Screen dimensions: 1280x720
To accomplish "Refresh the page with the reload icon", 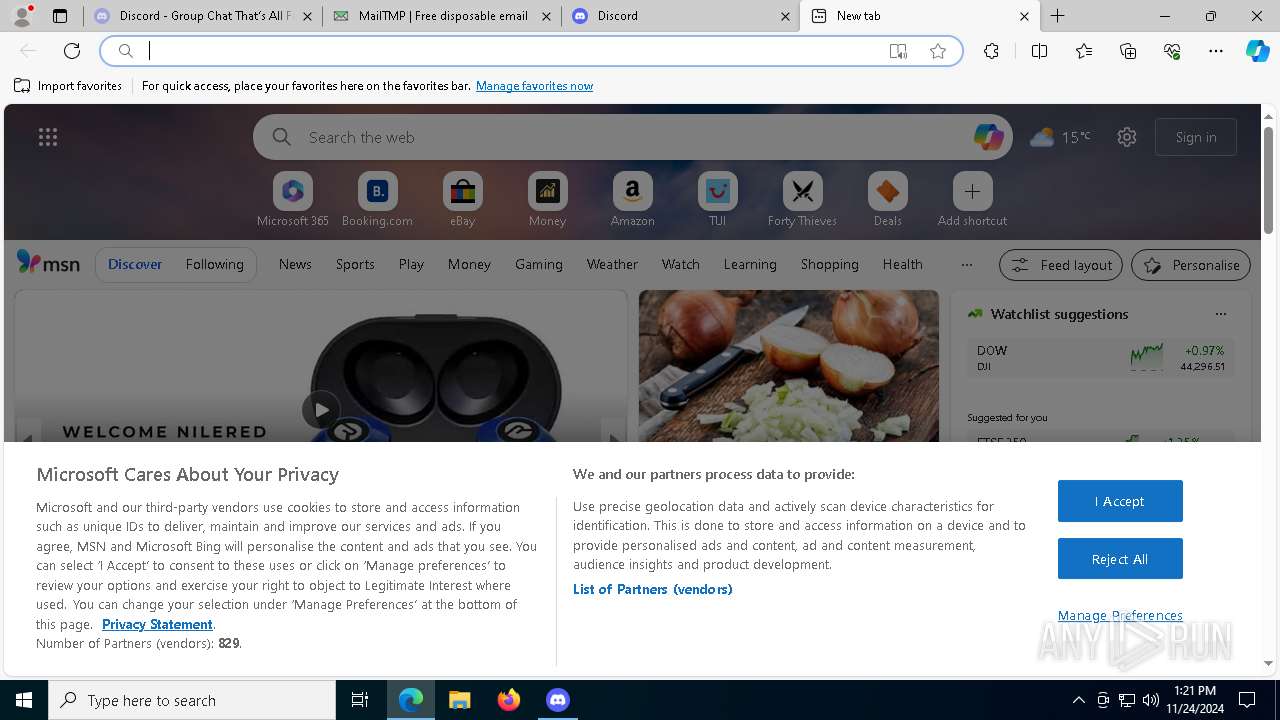I will click(72, 51).
